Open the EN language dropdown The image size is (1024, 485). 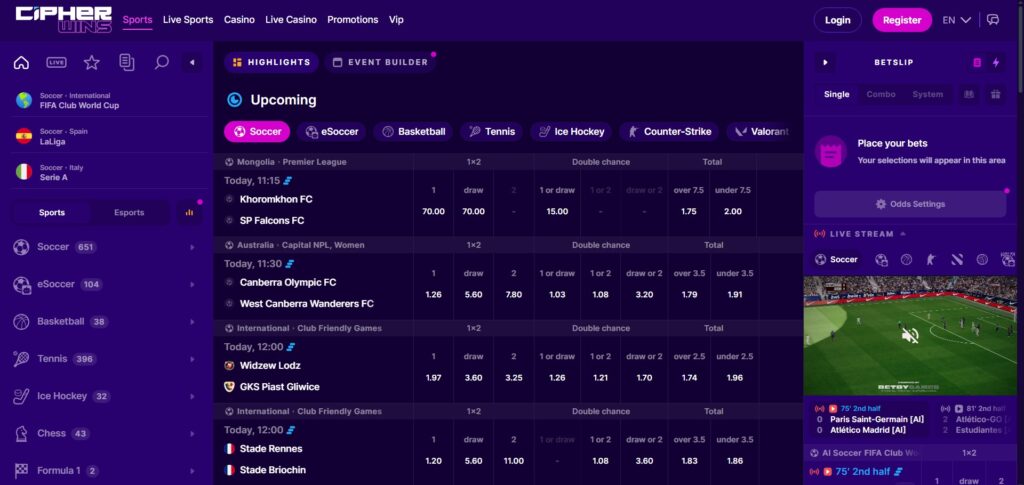pyautogui.click(x=957, y=20)
